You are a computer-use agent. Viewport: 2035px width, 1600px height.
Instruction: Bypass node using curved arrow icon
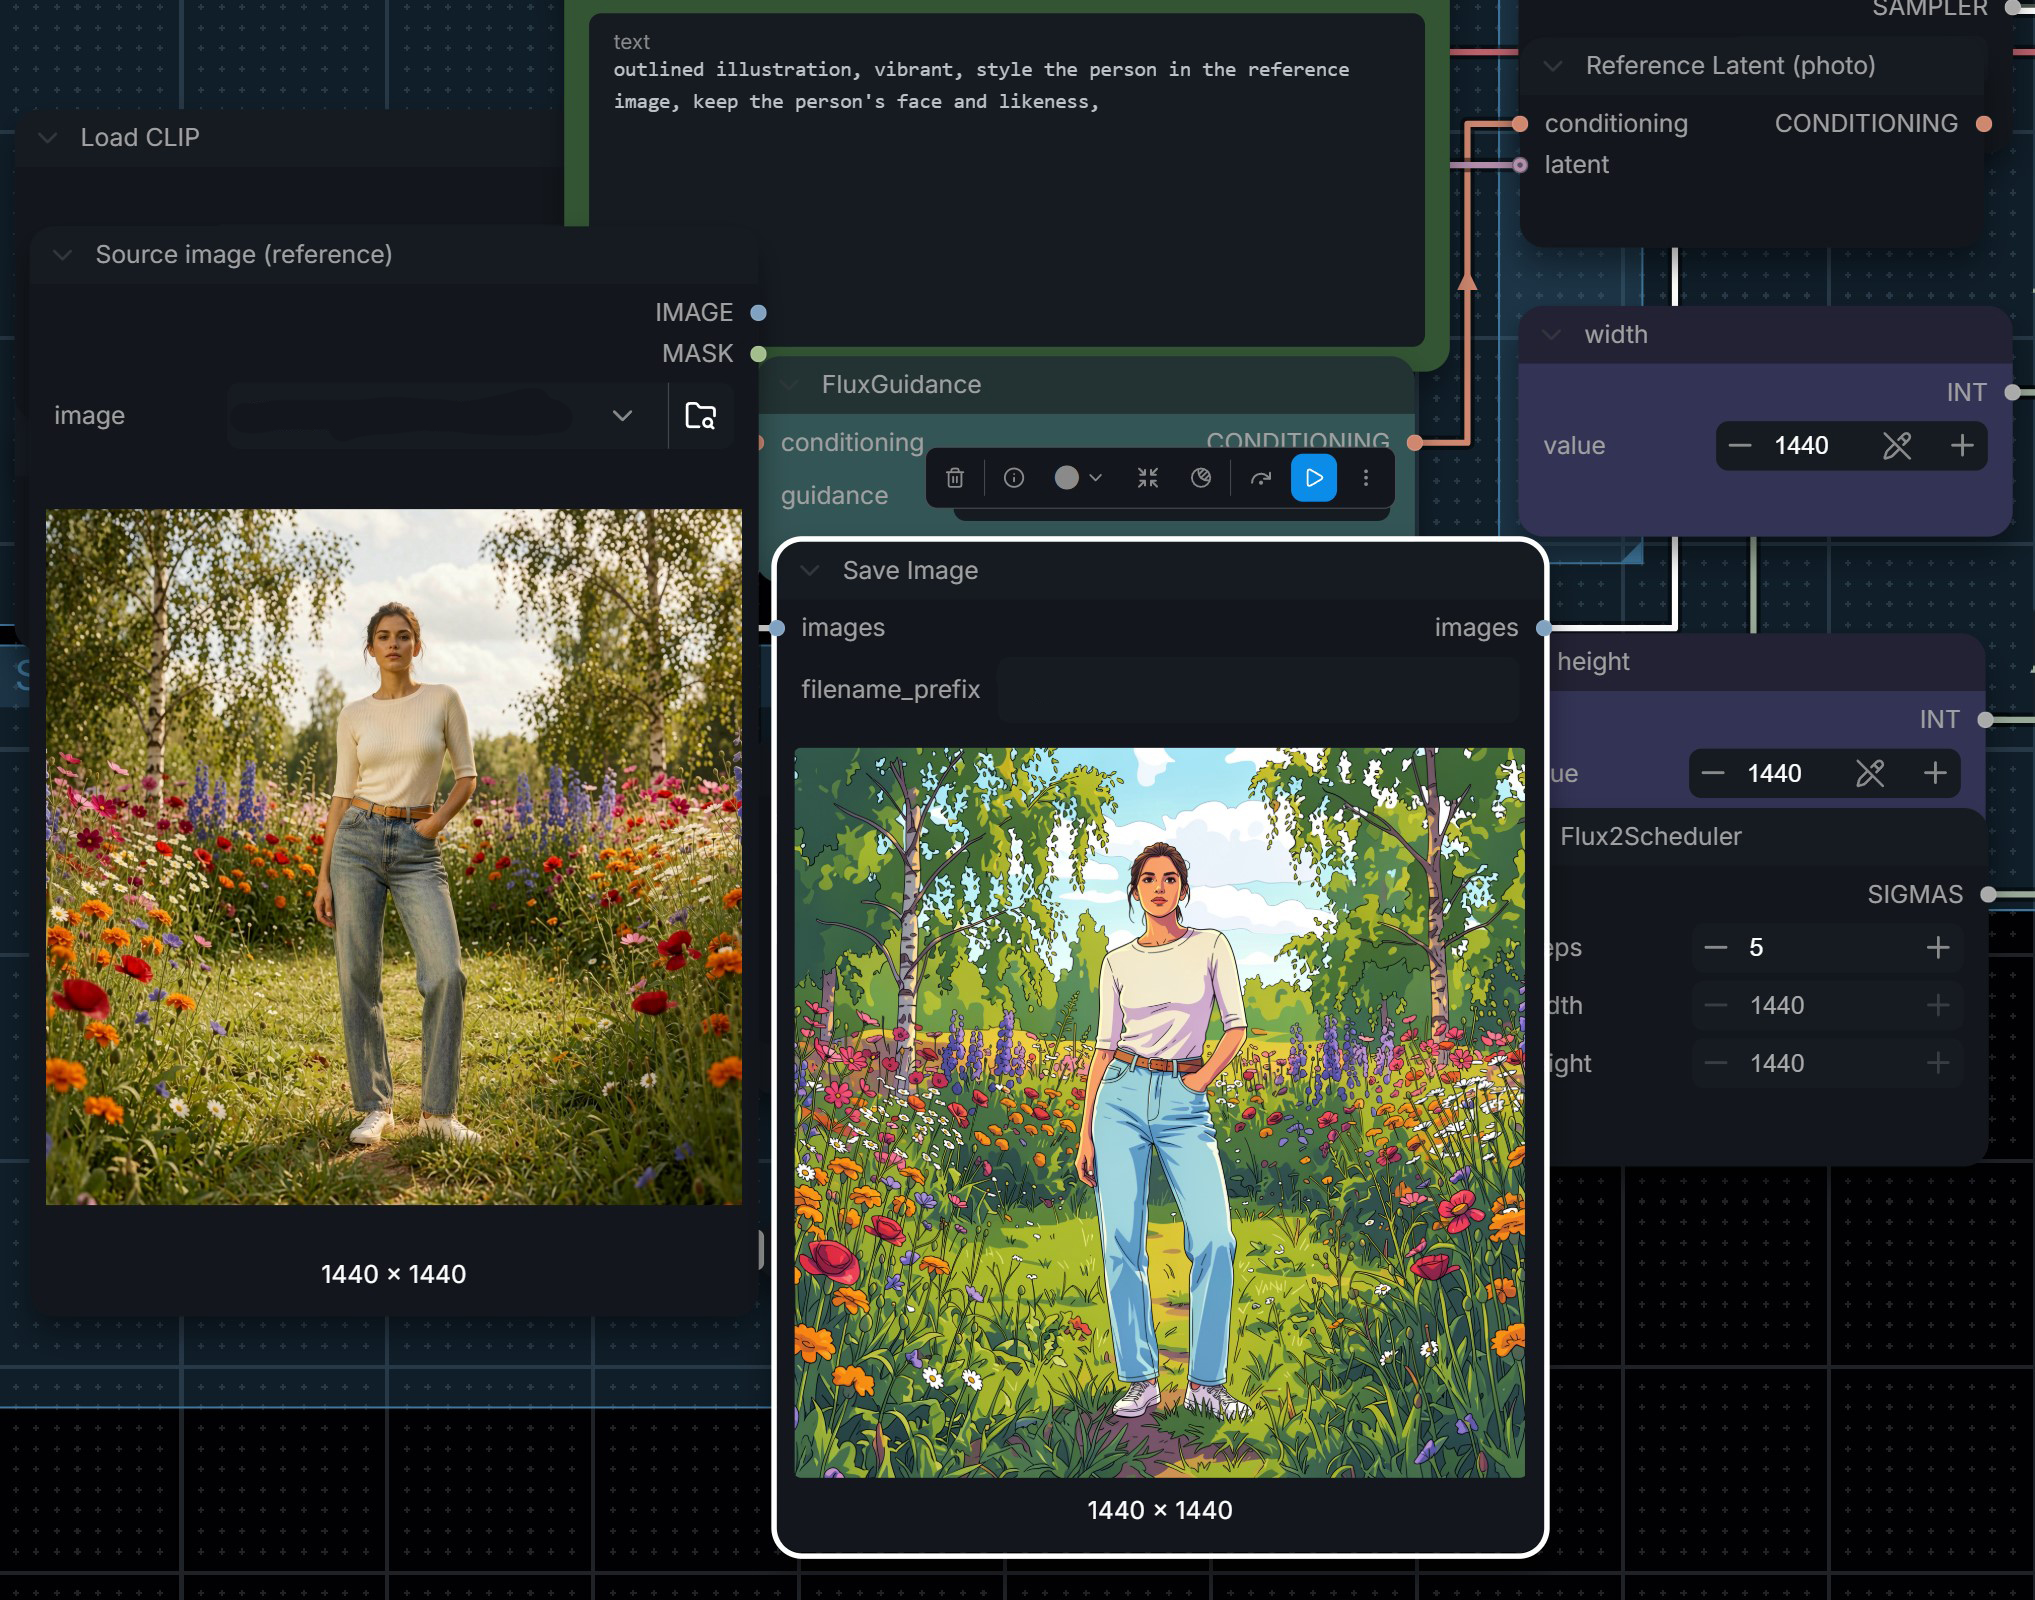(1261, 478)
